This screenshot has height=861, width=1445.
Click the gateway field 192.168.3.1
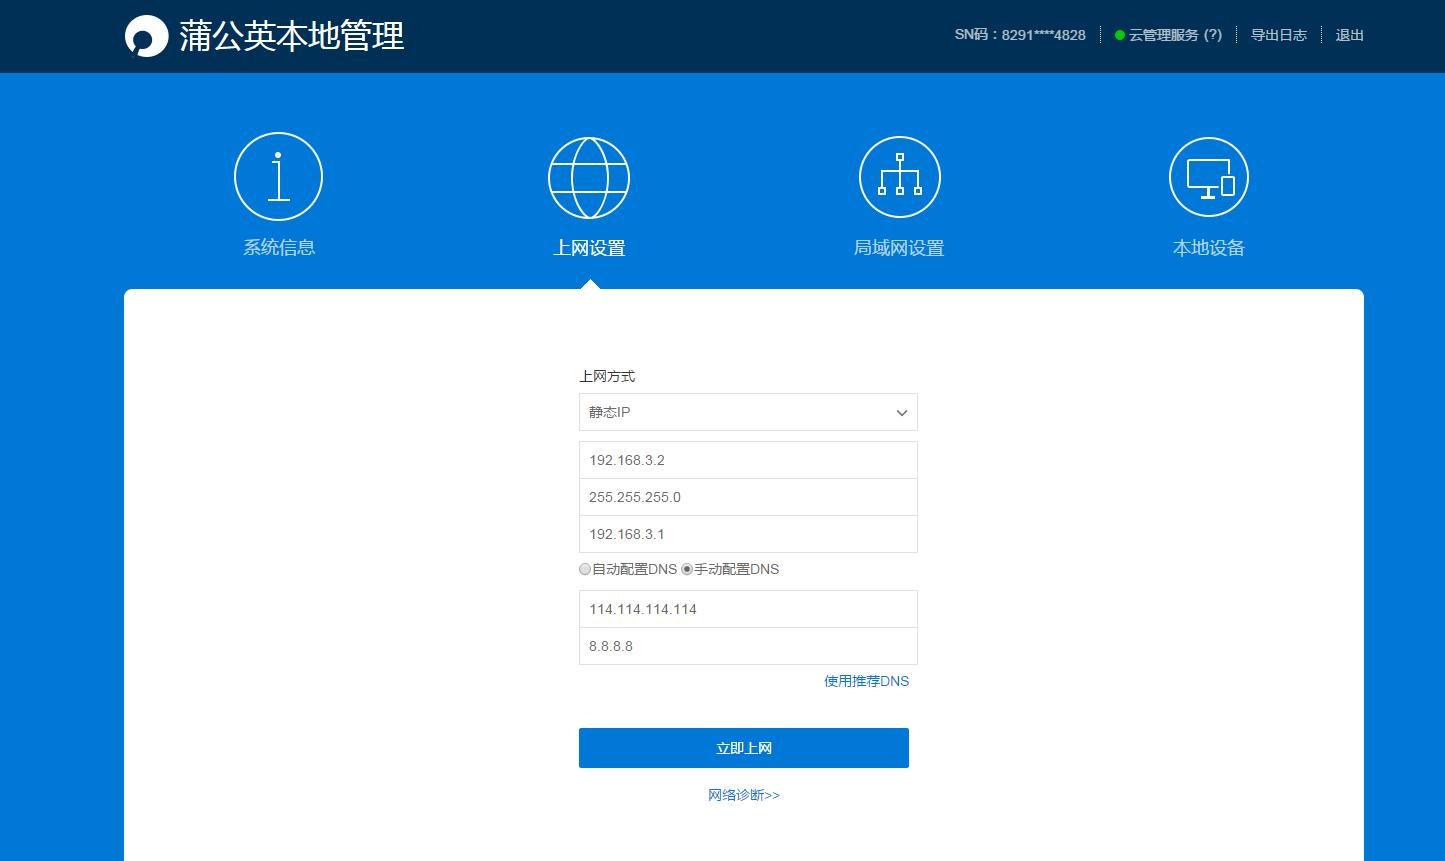pyautogui.click(x=747, y=534)
